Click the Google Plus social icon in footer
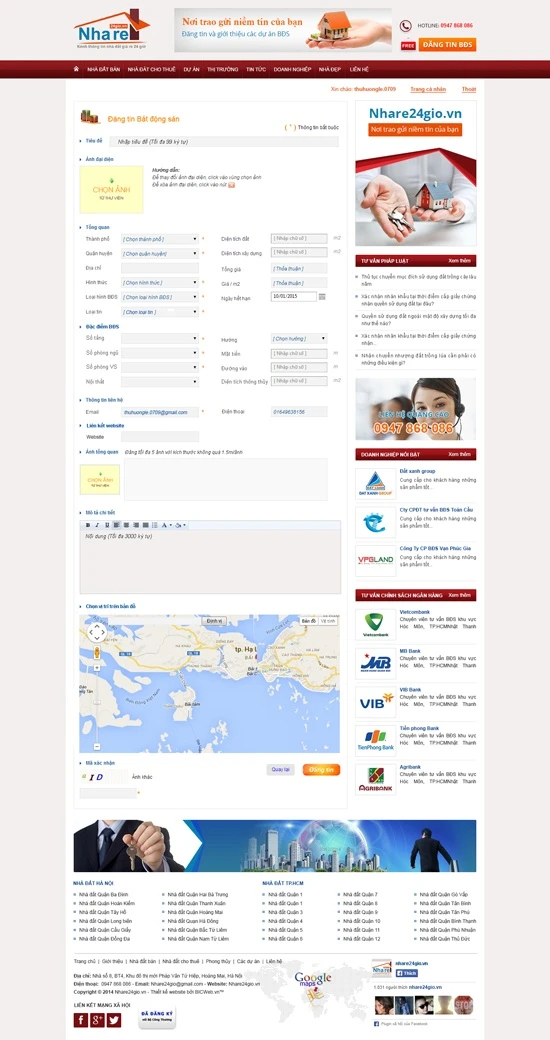 (98, 1019)
